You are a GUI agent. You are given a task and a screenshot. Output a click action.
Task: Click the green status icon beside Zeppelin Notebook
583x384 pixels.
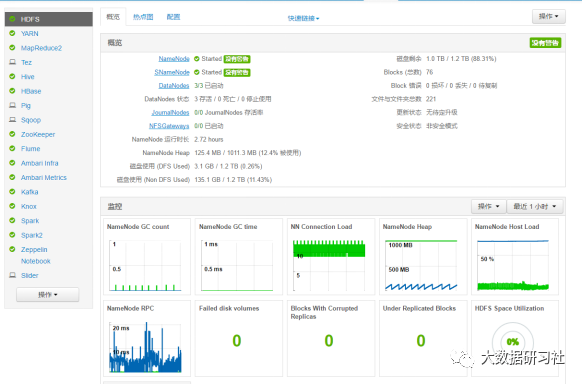[12, 249]
